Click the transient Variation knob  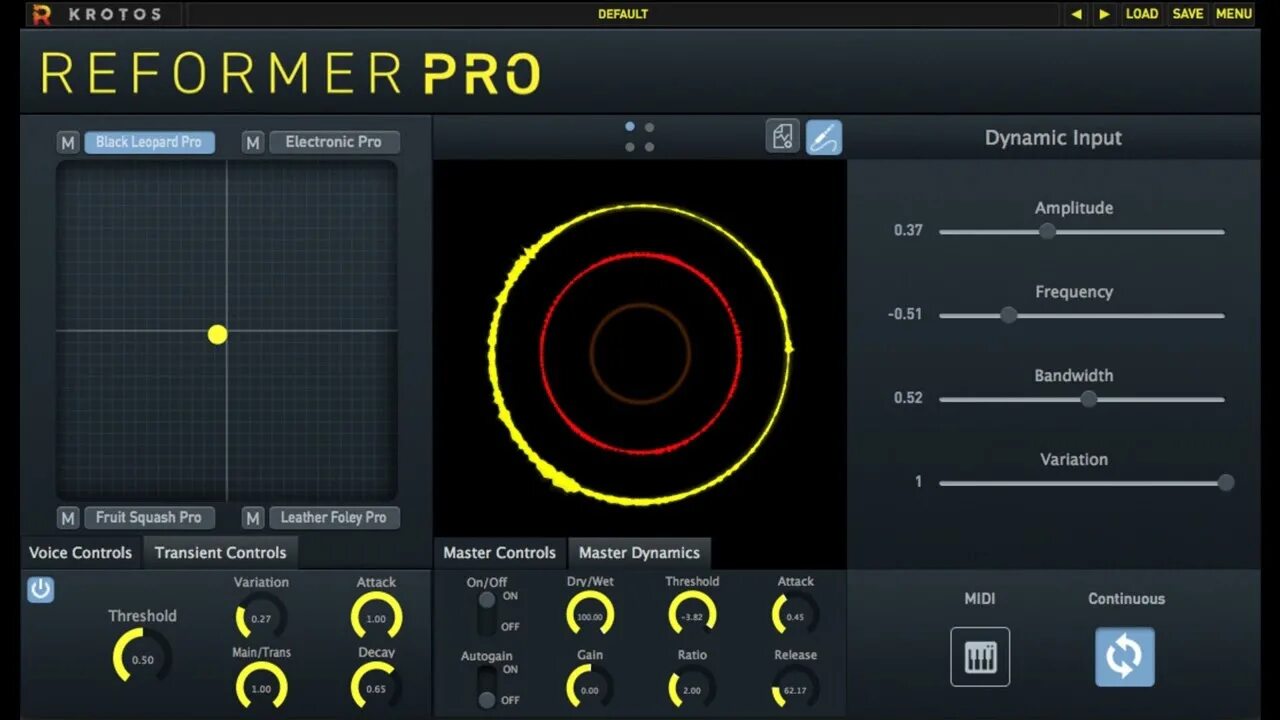261,618
